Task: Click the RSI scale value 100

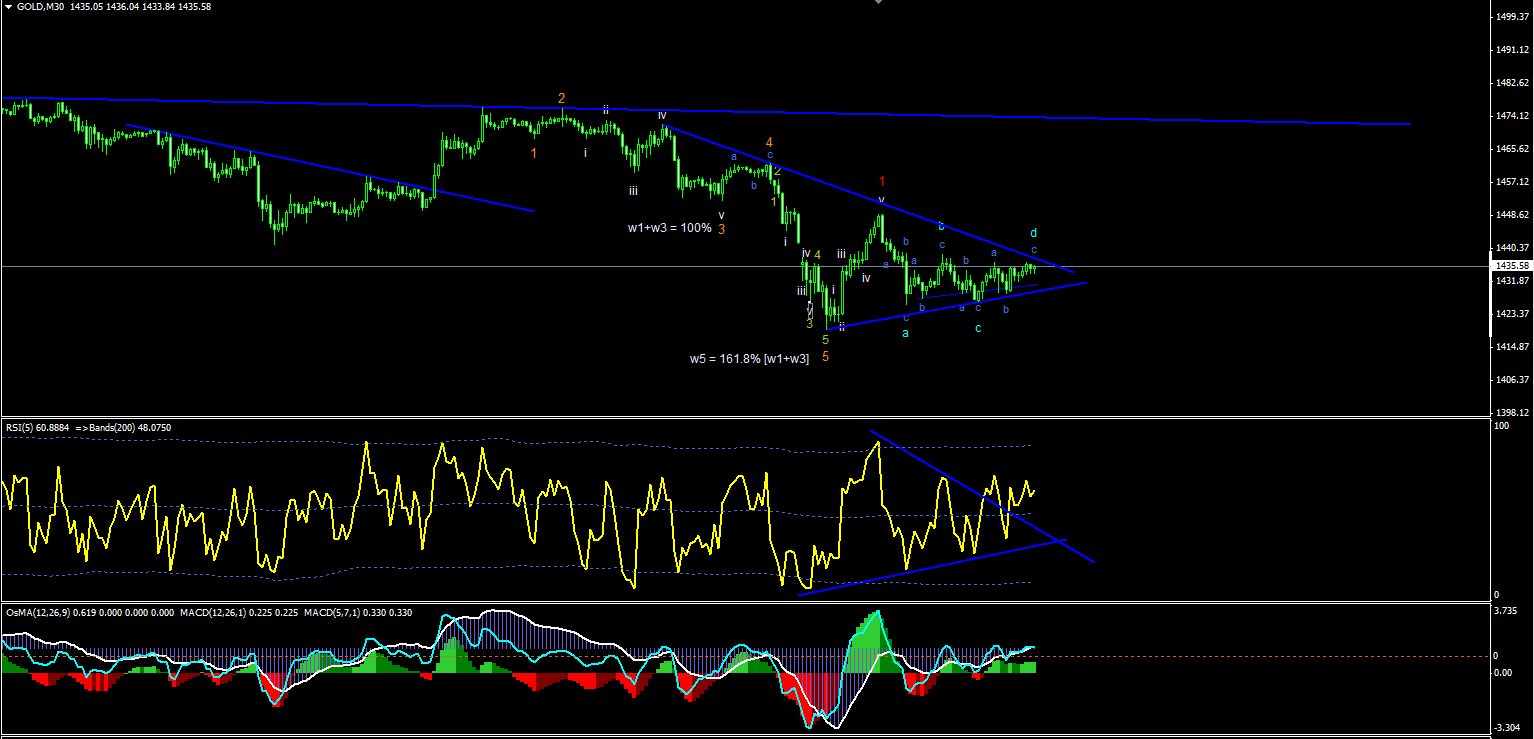Action: pyautogui.click(x=1500, y=427)
